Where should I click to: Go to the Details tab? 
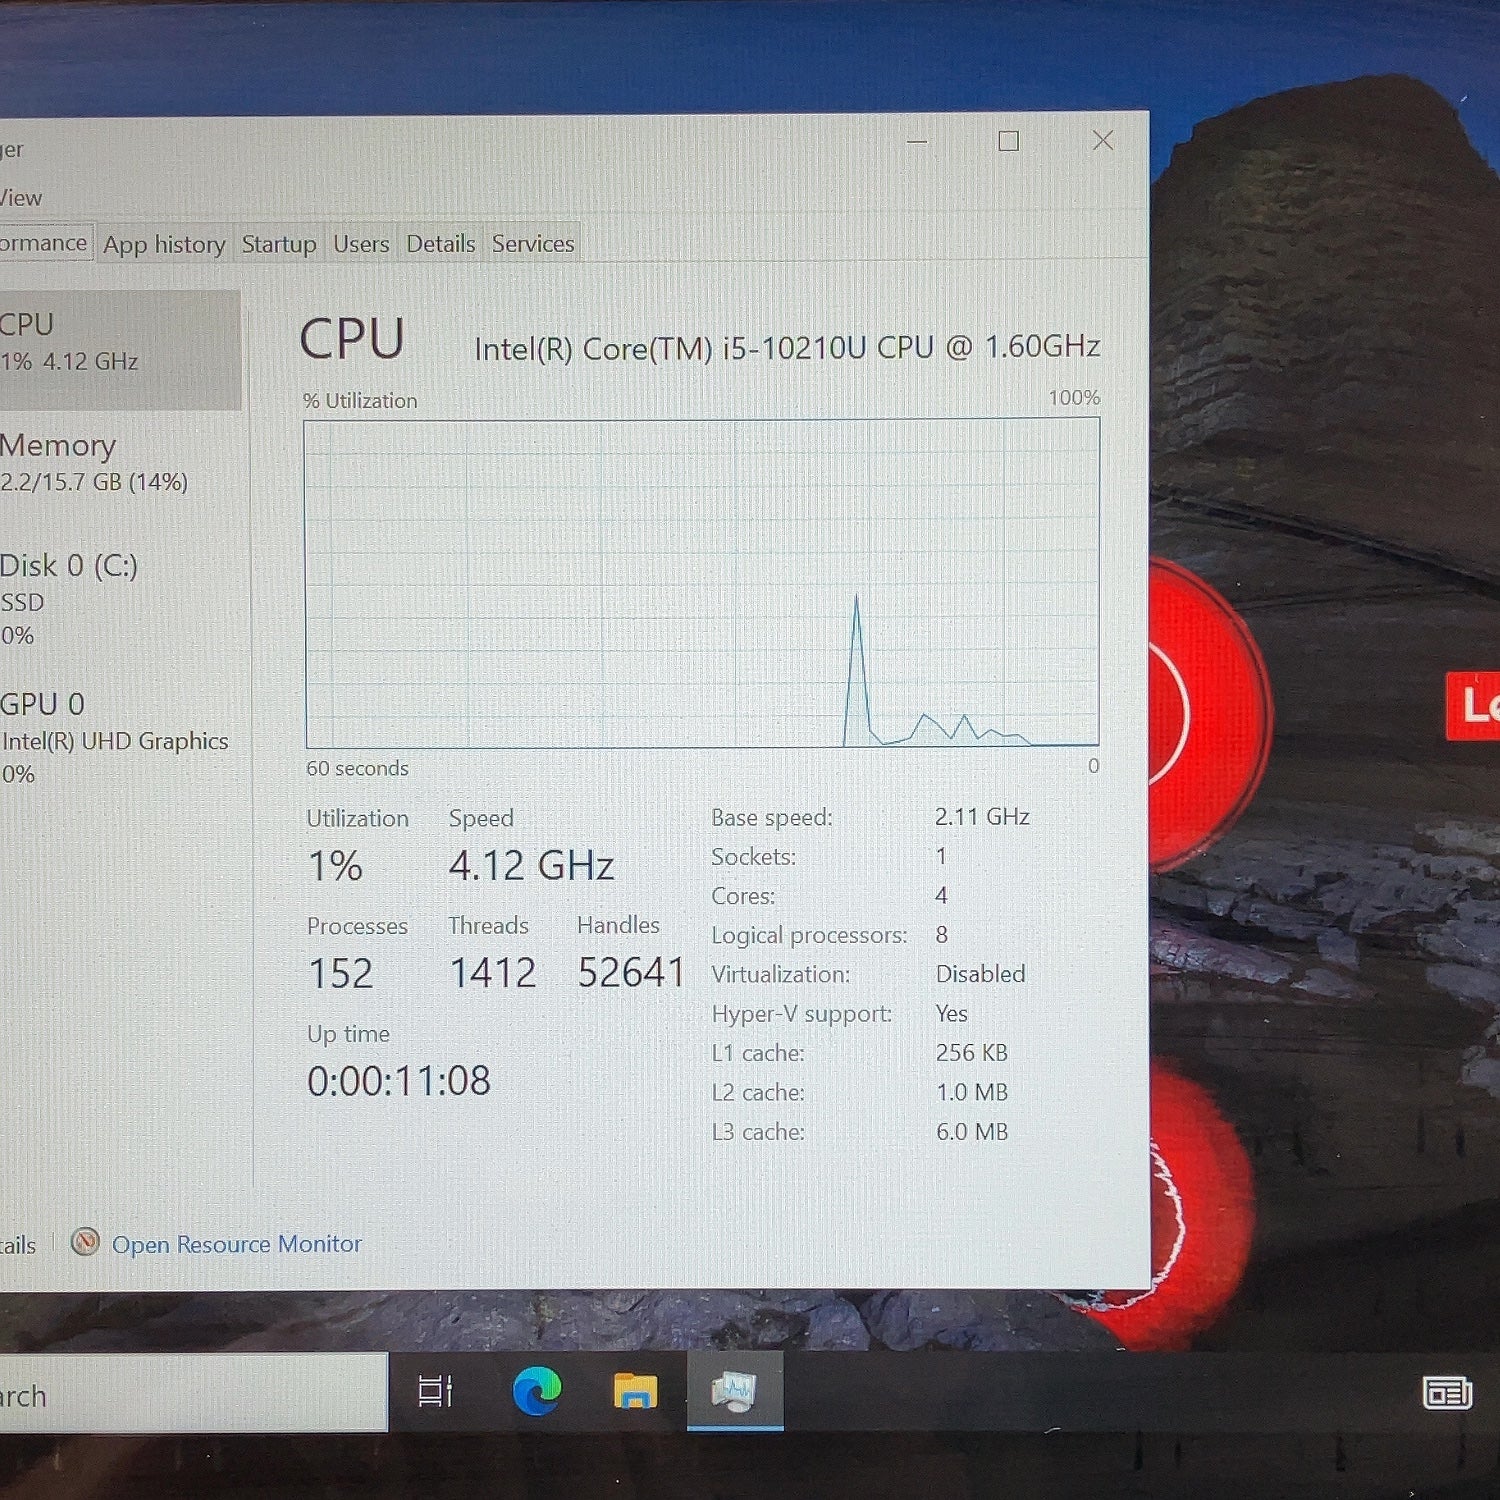[x=441, y=244]
